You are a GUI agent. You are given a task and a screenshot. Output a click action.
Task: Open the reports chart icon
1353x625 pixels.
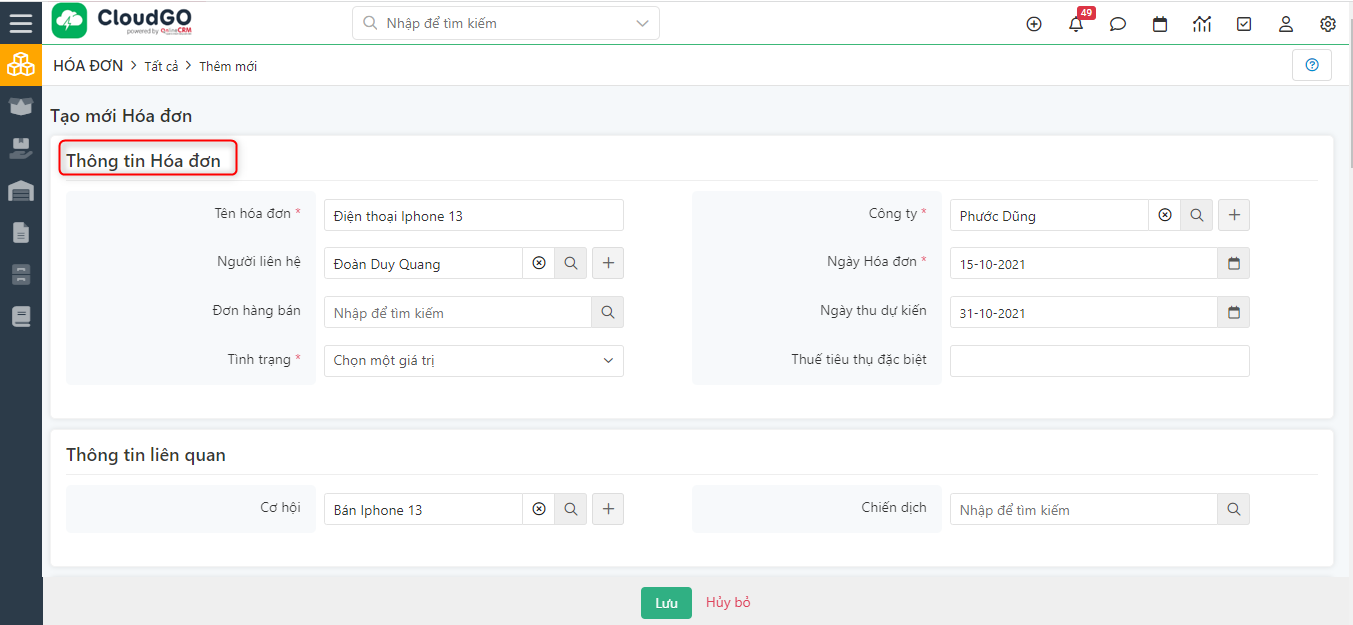(1202, 24)
